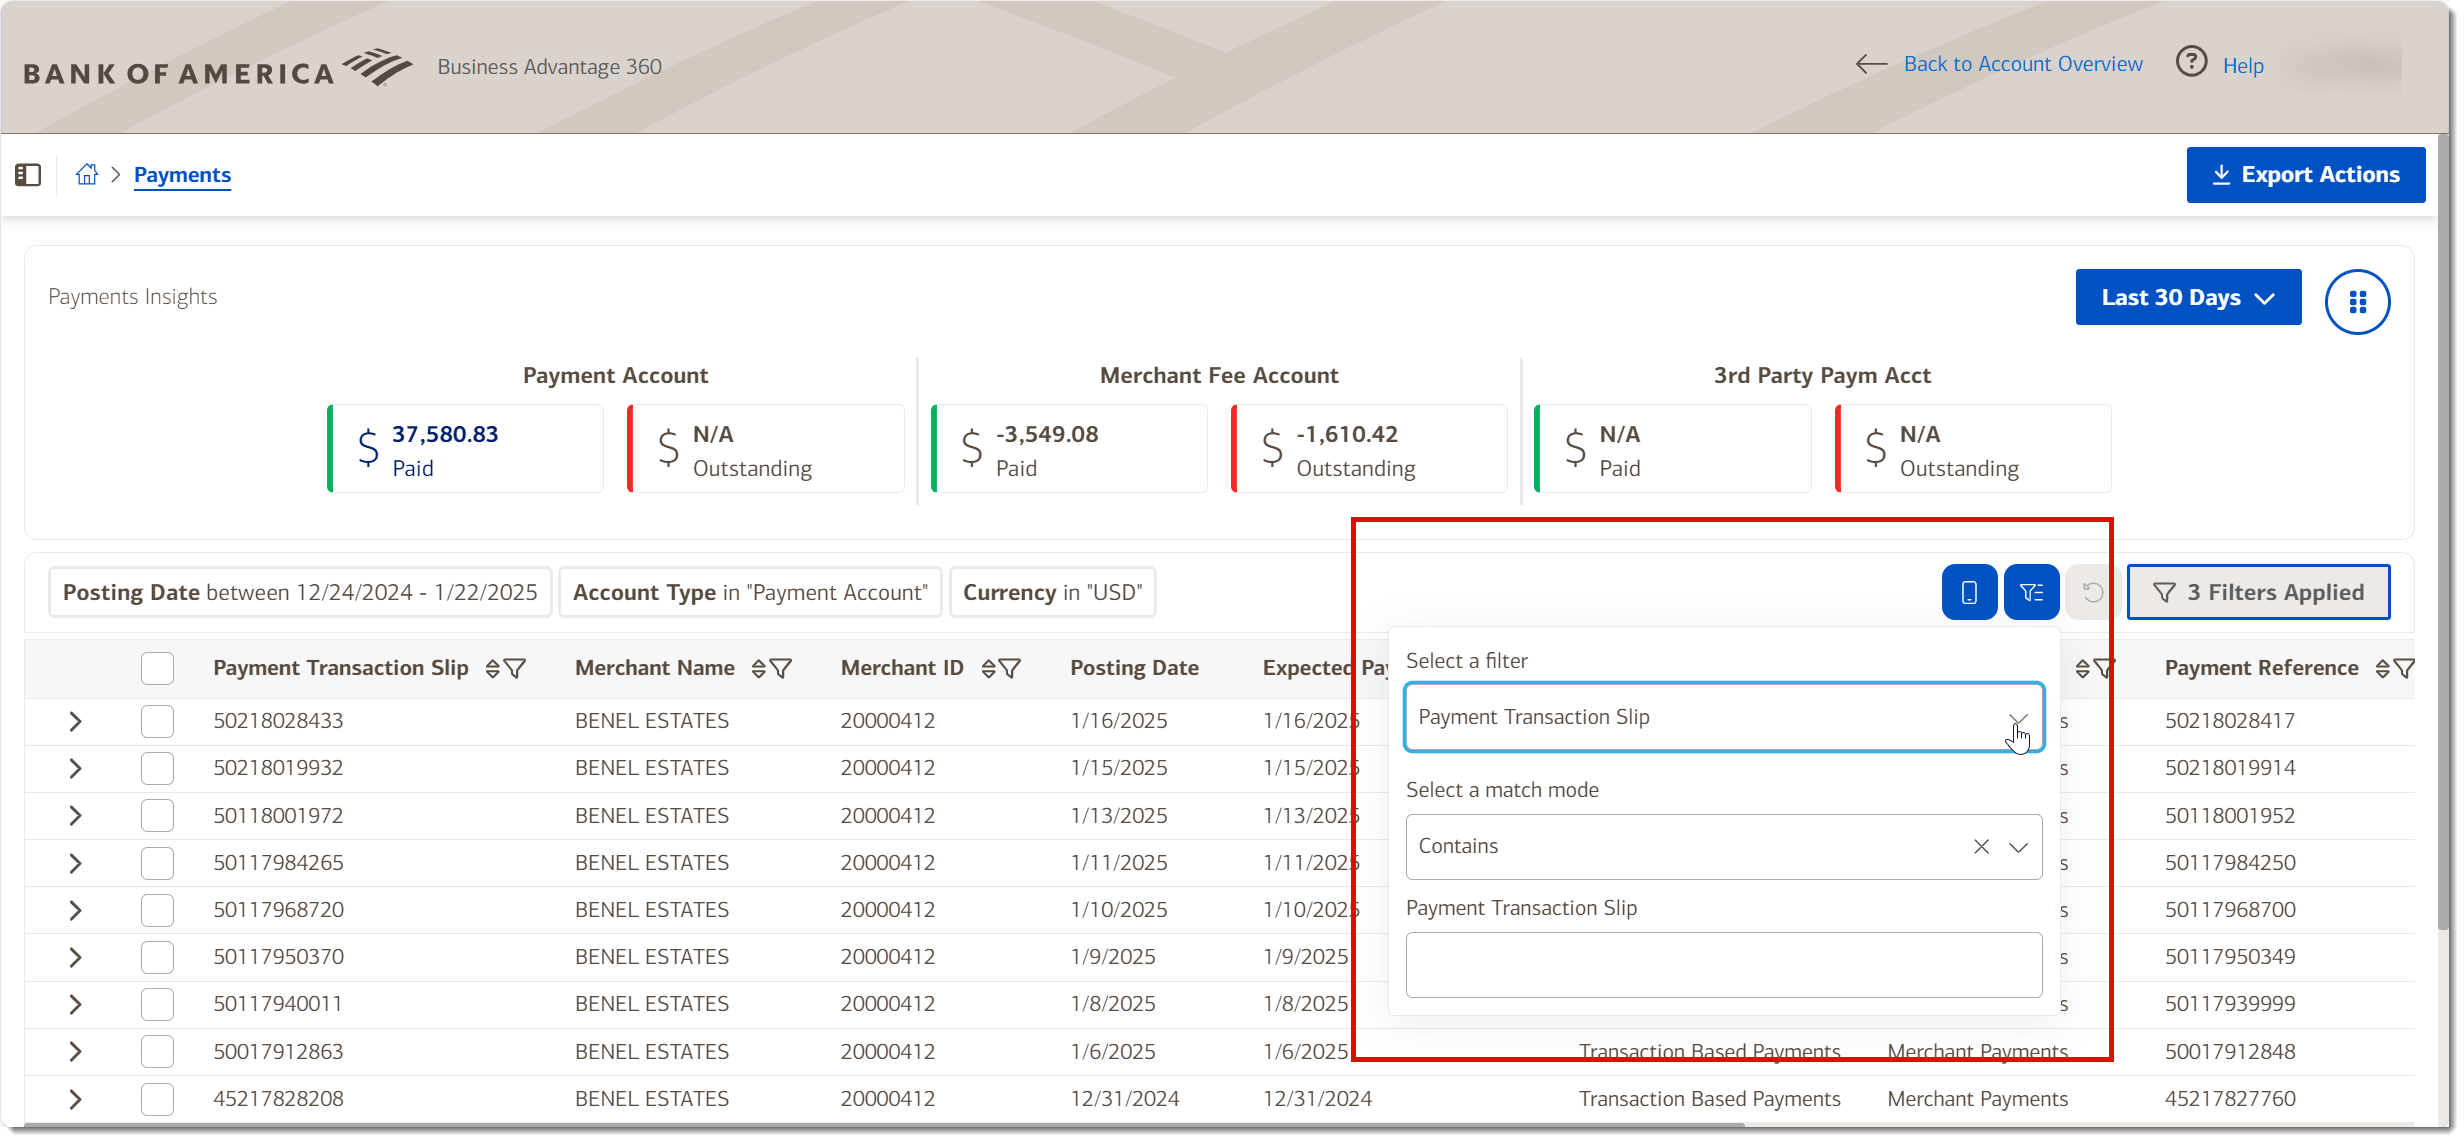Select the Merchant Fee Outstanding -1,610.42 card
The height and width of the screenshot is (1142, 2464).
(x=1369, y=449)
